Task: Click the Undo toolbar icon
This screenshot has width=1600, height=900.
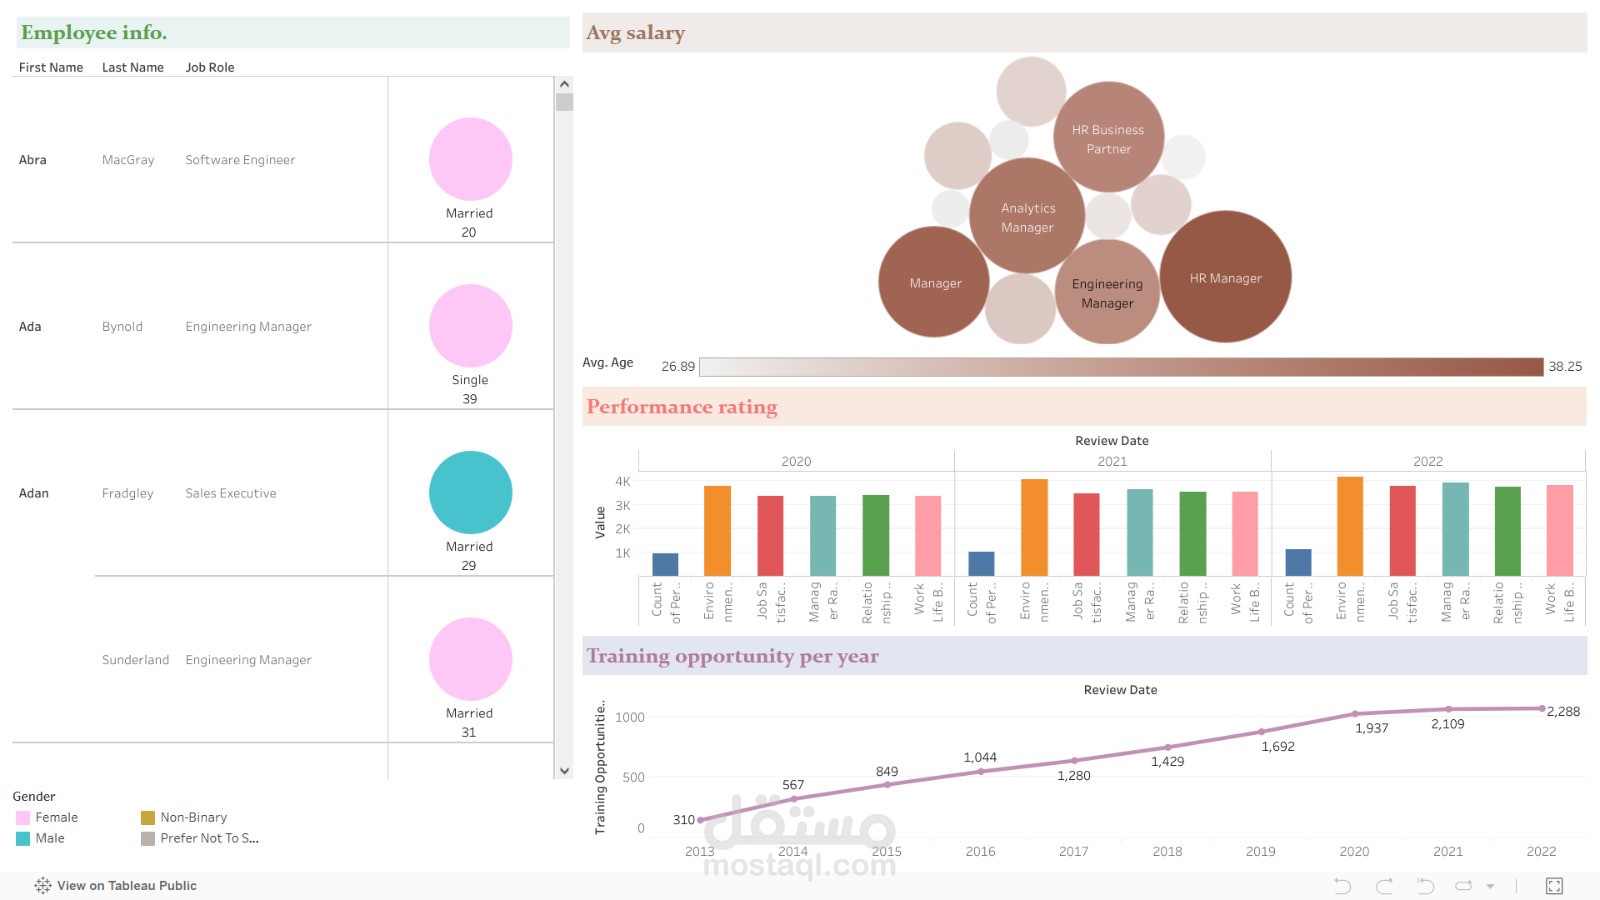Action: (1342, 885)
